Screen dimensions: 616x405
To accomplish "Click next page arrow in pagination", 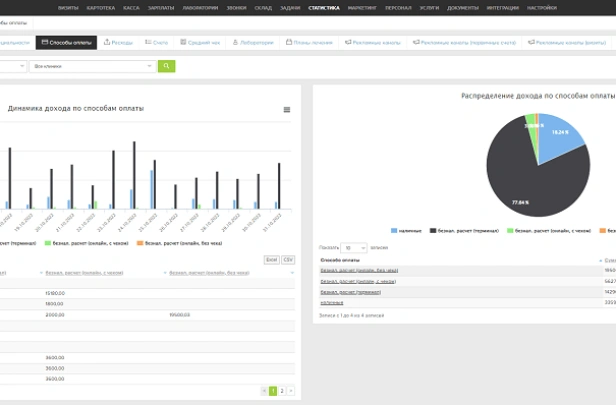I will click(291, 391).
